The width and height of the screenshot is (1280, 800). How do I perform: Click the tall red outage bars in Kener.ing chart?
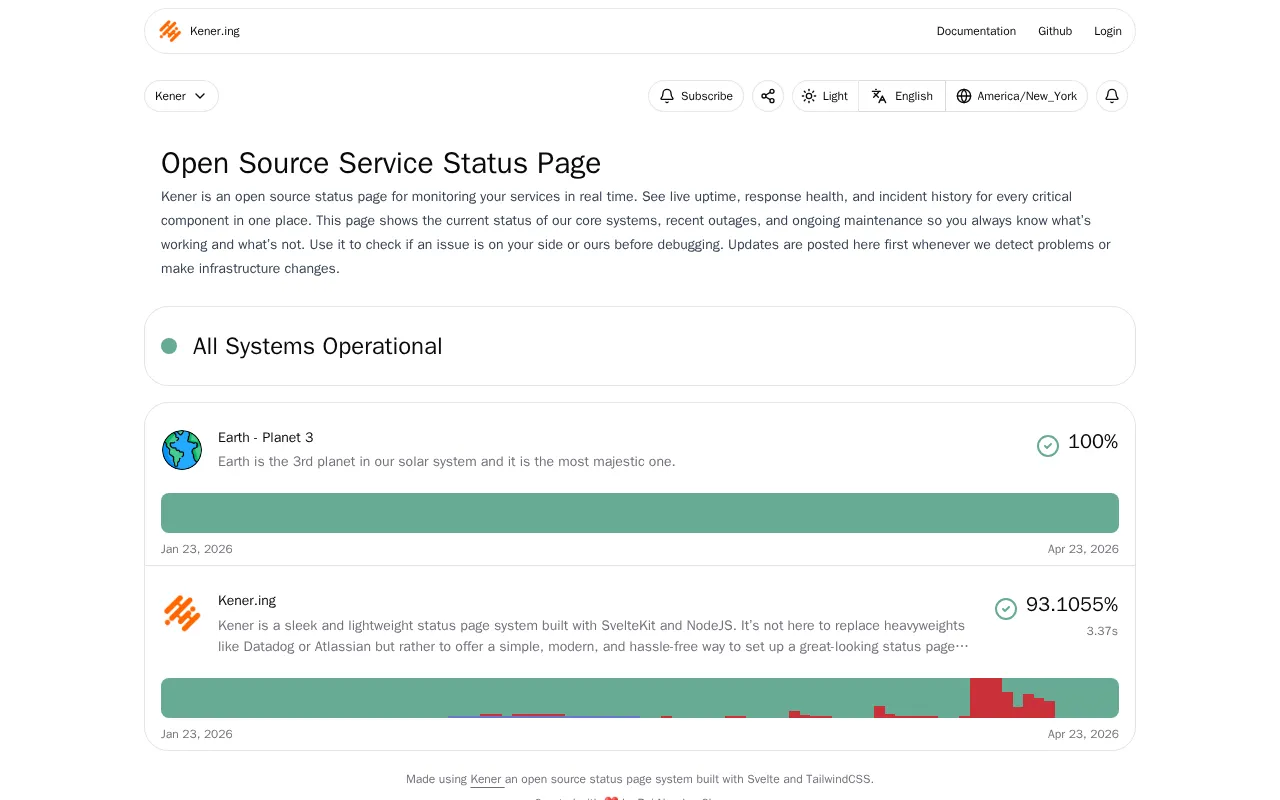click(986, 698)
